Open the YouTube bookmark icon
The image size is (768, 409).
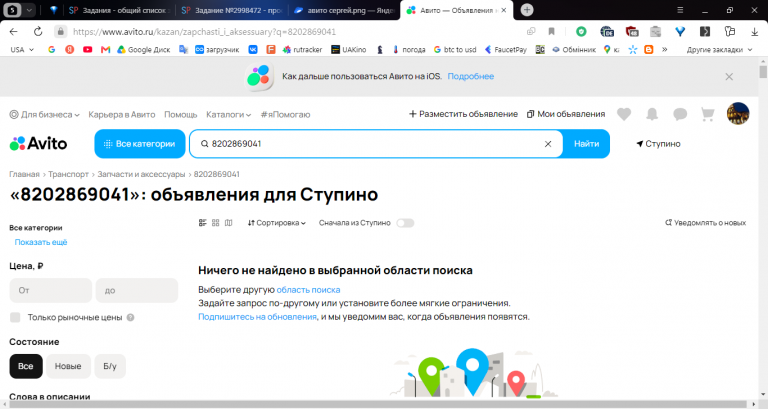click(88, 49)
